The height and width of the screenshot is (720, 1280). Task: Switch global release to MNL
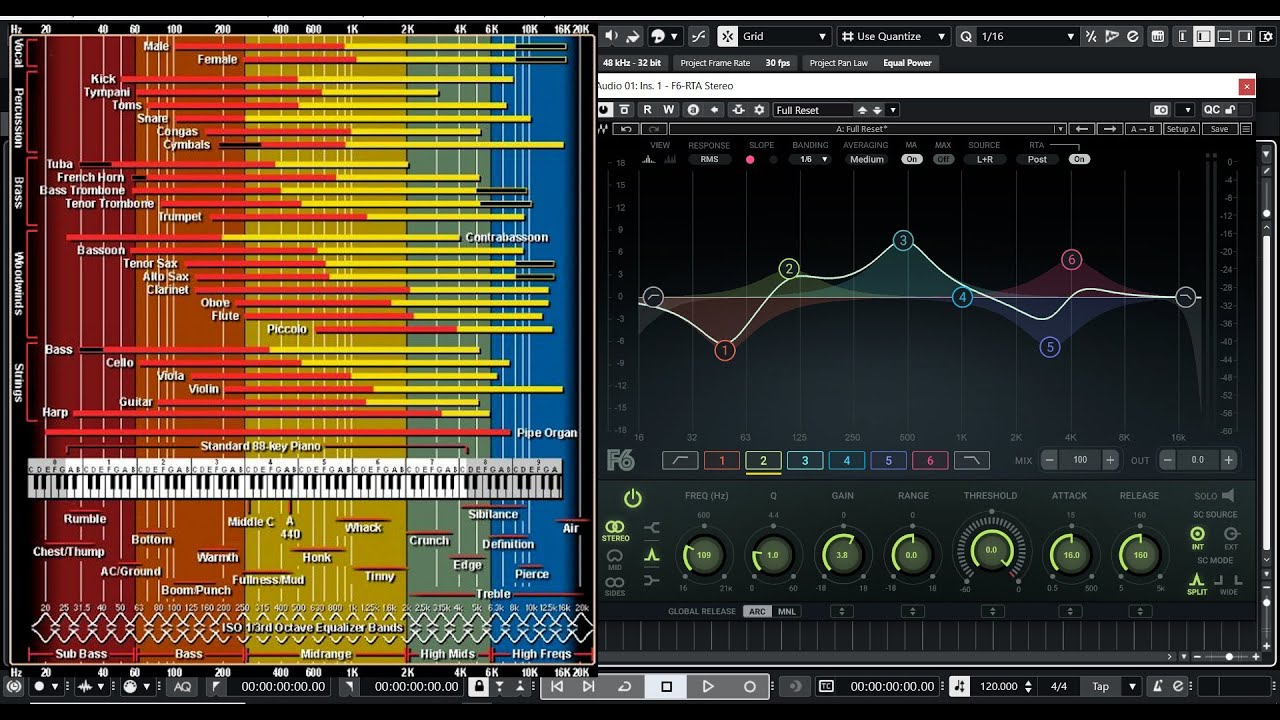coord(787,611)
